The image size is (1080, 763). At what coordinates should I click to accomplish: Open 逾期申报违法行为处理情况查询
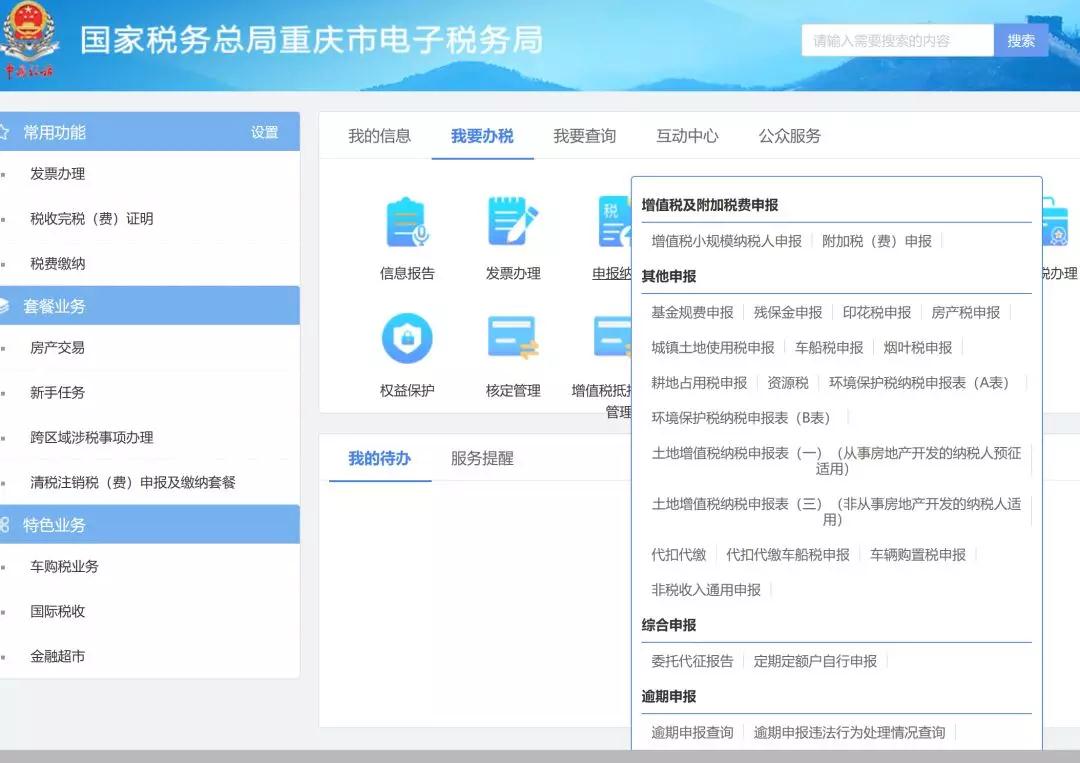849,732
